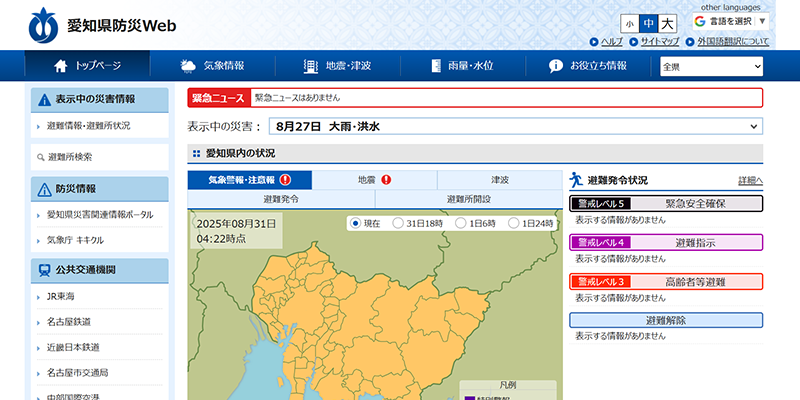Open the サイトマップ link
Image resolution: width=800 pixels, height=400 pixels.
[660, 42]
